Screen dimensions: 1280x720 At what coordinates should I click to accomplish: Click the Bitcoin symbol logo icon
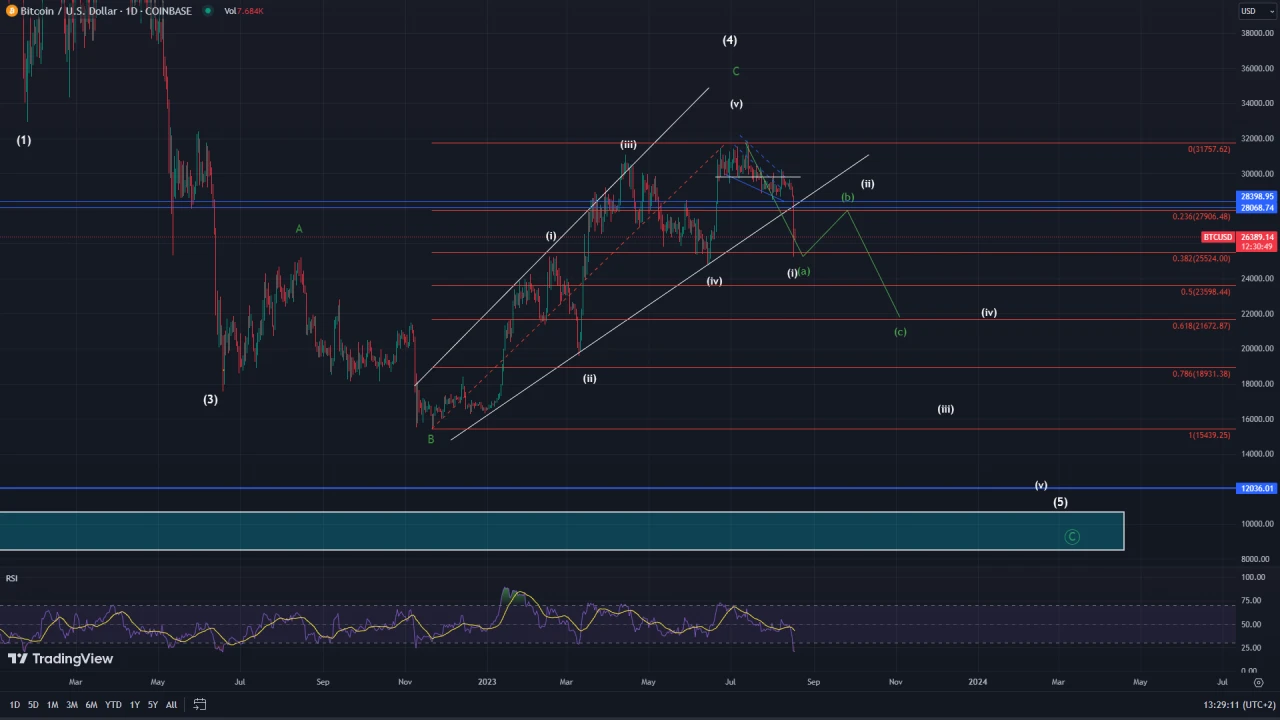pyautogui.click(x=11, y=11)
